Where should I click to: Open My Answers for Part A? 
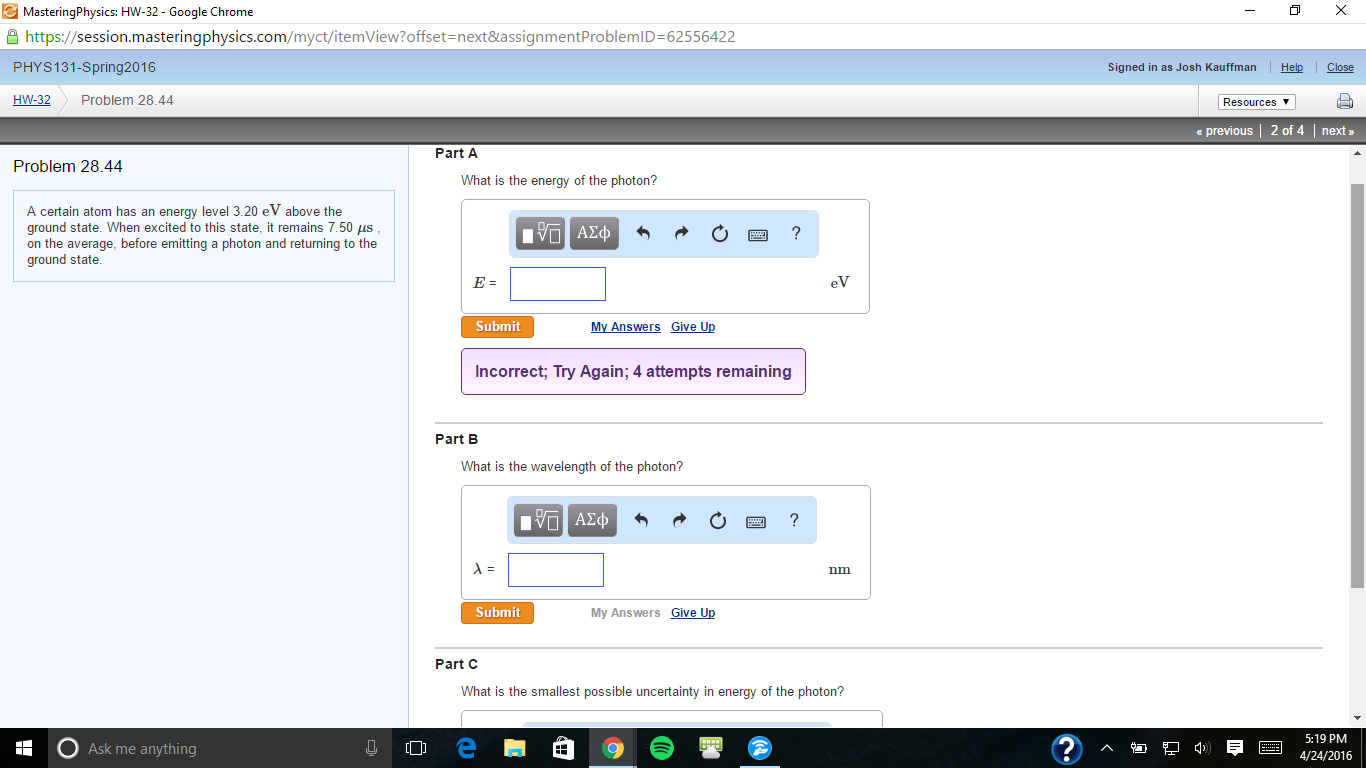pyautogui.click(x=625, y=326)
